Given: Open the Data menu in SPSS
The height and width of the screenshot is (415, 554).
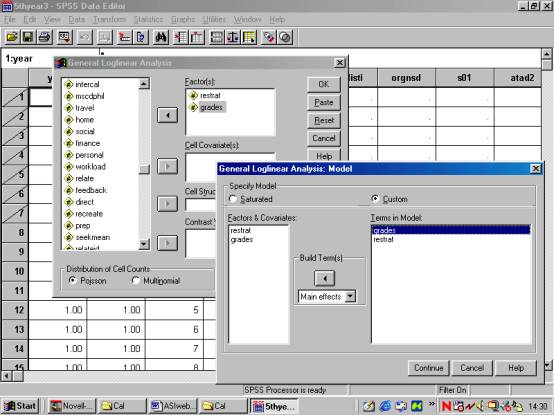Looking at the screenshot, I should 77,19.
